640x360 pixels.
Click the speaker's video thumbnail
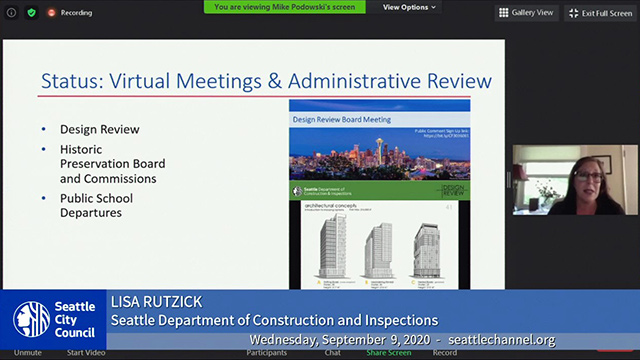(575, 180)
